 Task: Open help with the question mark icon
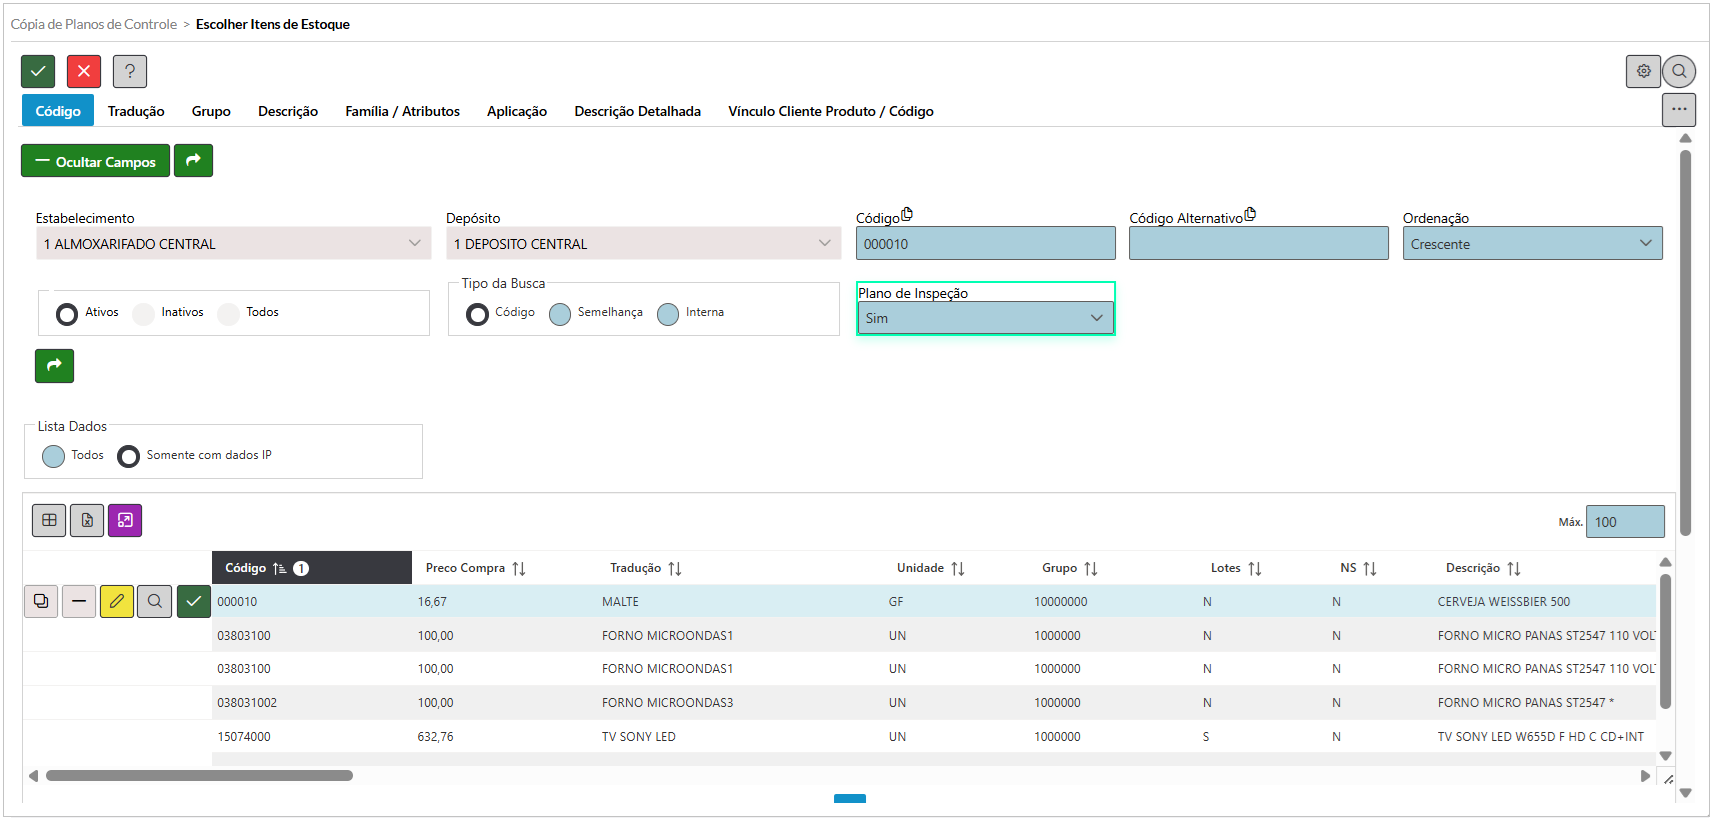click(130, 71)
